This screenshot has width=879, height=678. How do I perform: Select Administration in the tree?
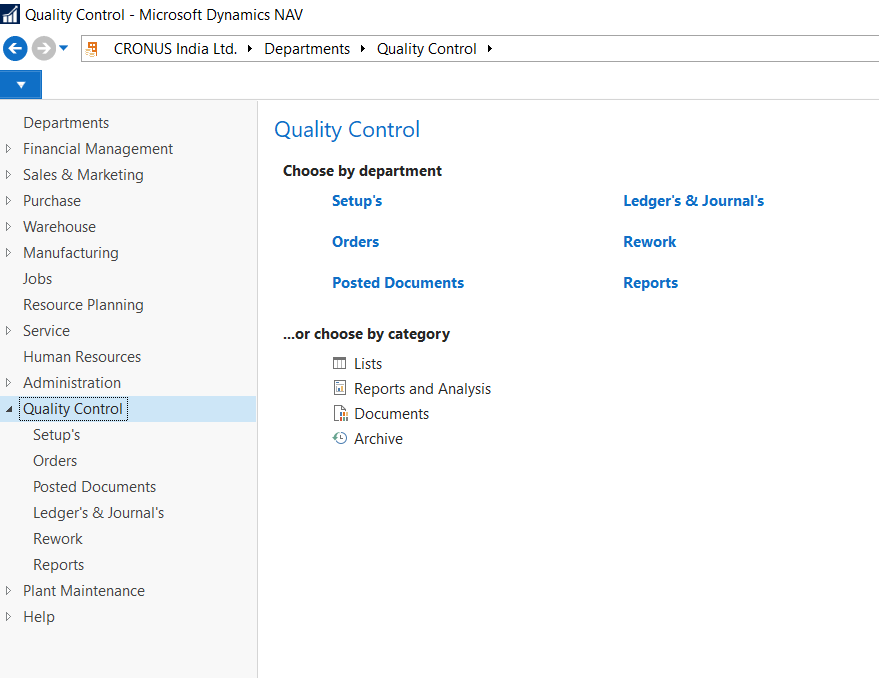72,382
